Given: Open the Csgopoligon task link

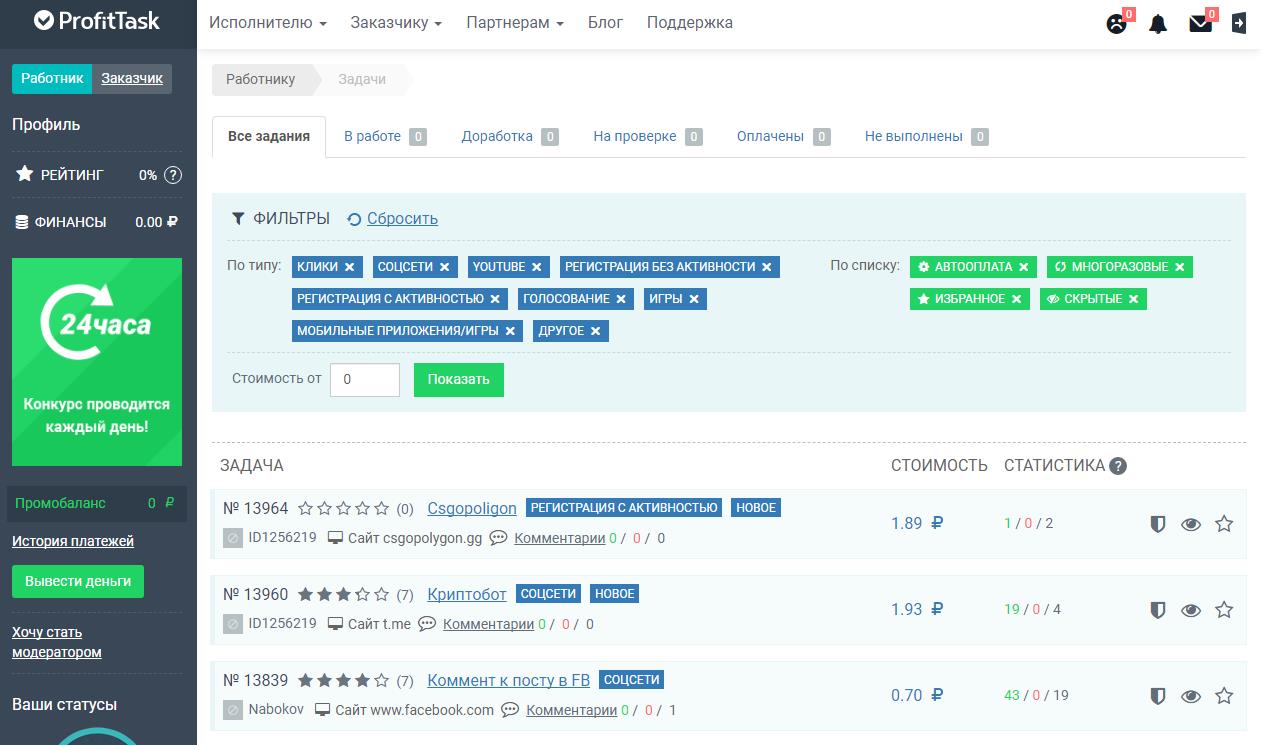Looking at the screenshot, I should click(x=472, y=508).
